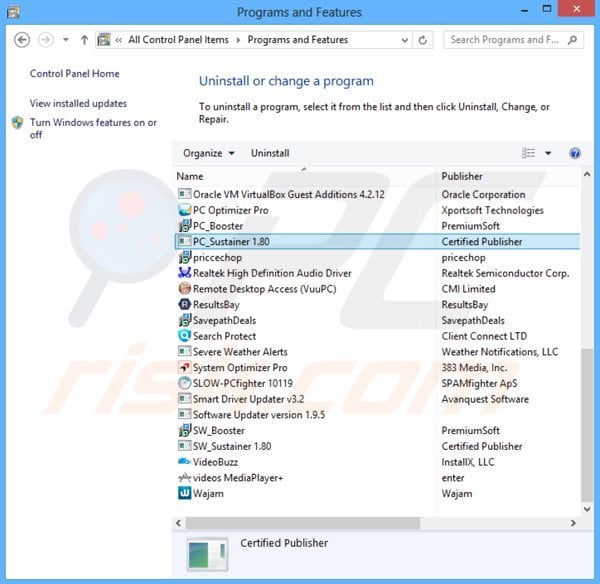This screenshot has width=600, height=584.
Task: Select priccechop program icon
Action: click(184, 257)
